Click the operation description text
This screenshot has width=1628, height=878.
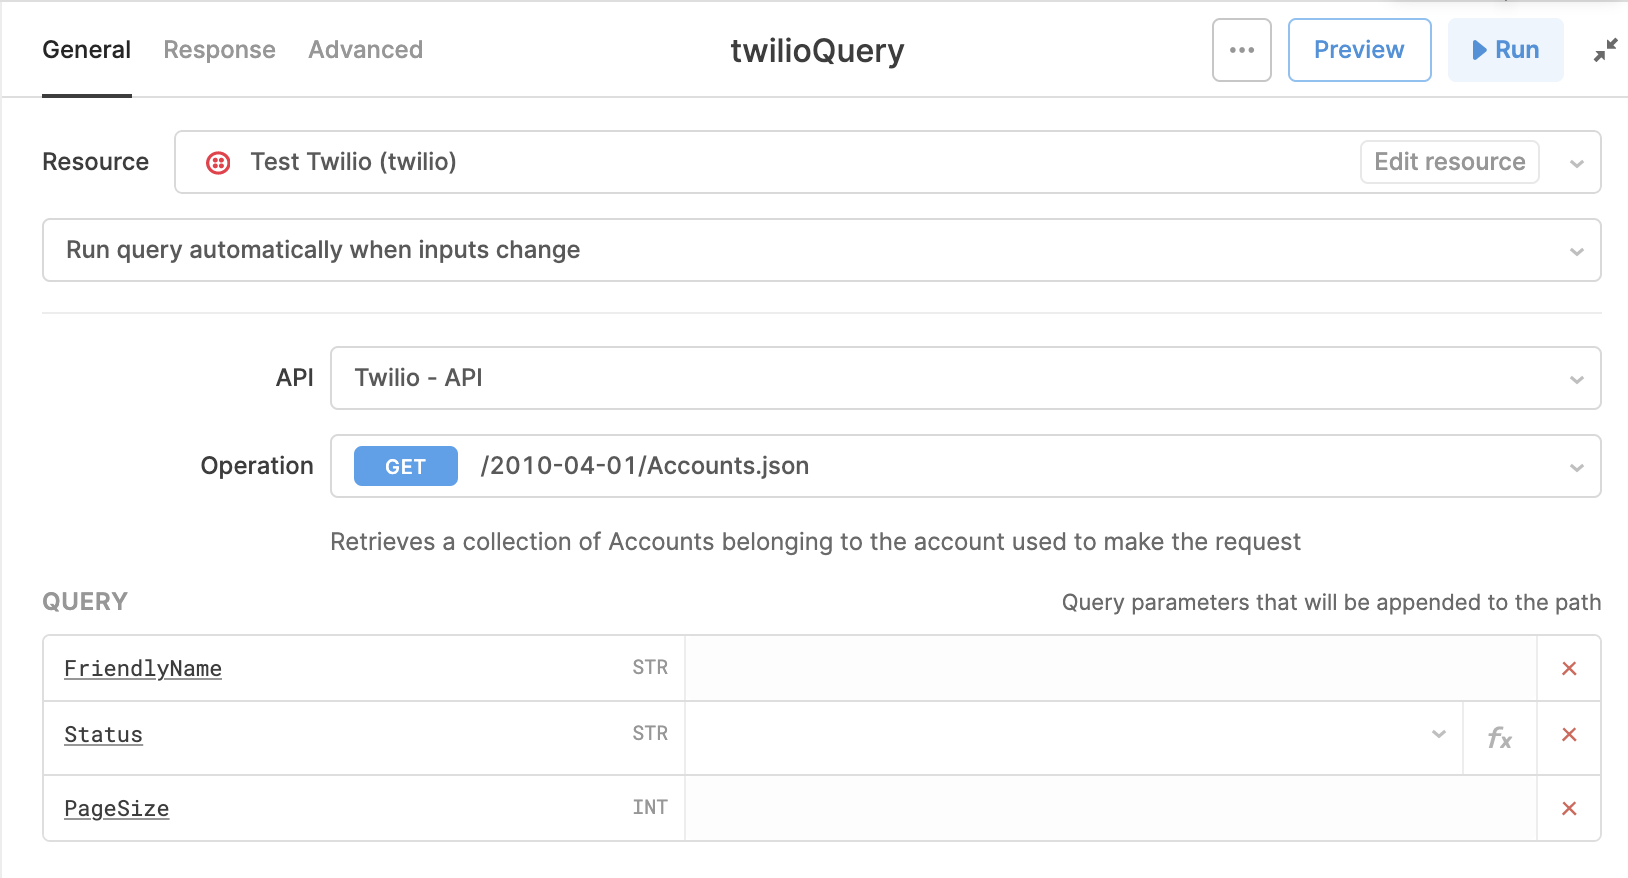coord(815,542)
